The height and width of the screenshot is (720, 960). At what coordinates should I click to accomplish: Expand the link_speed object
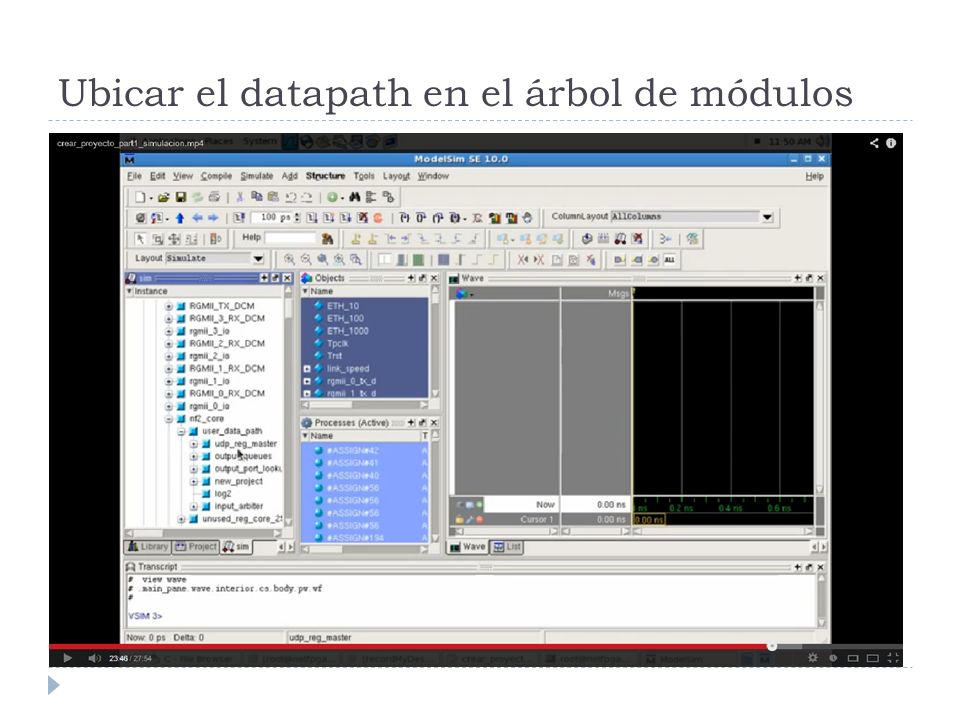[x=307, y=369]
